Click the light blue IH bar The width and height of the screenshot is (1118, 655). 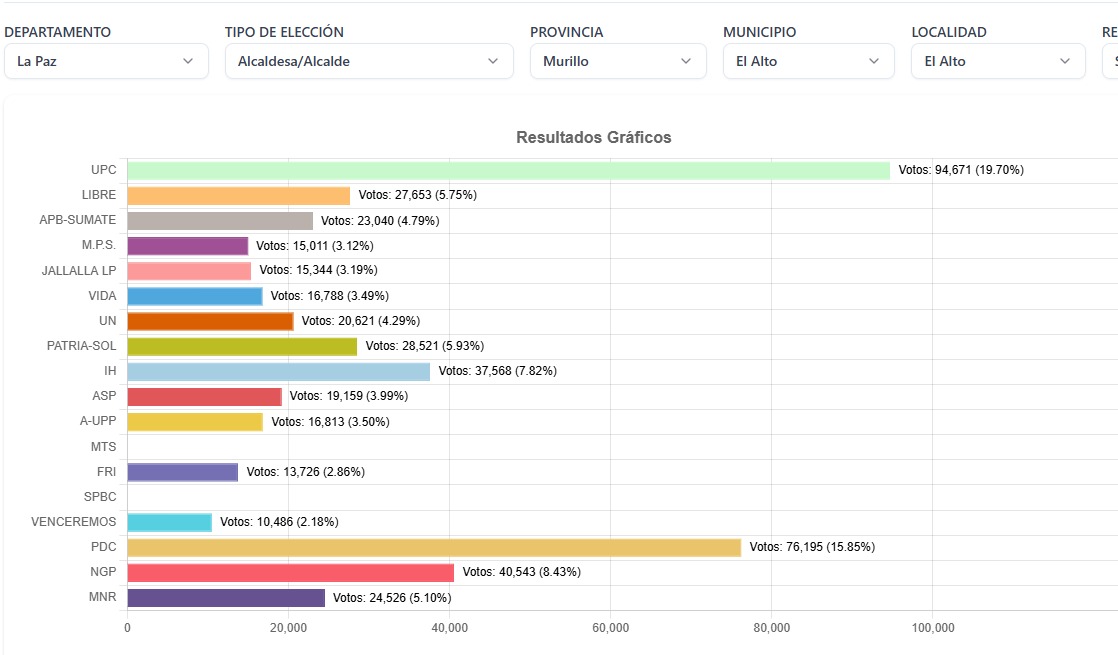[x=278, y=371]
